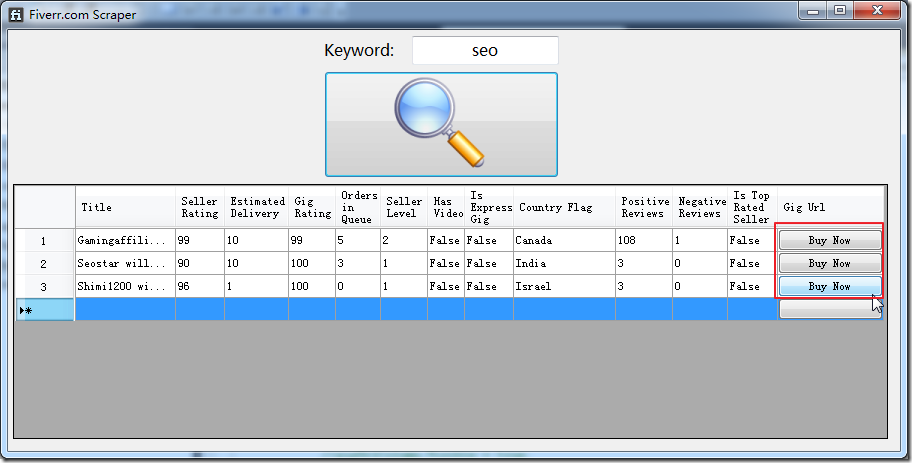Sort by Has Video column header
The image size is (912, 463).
pos(446,207)
